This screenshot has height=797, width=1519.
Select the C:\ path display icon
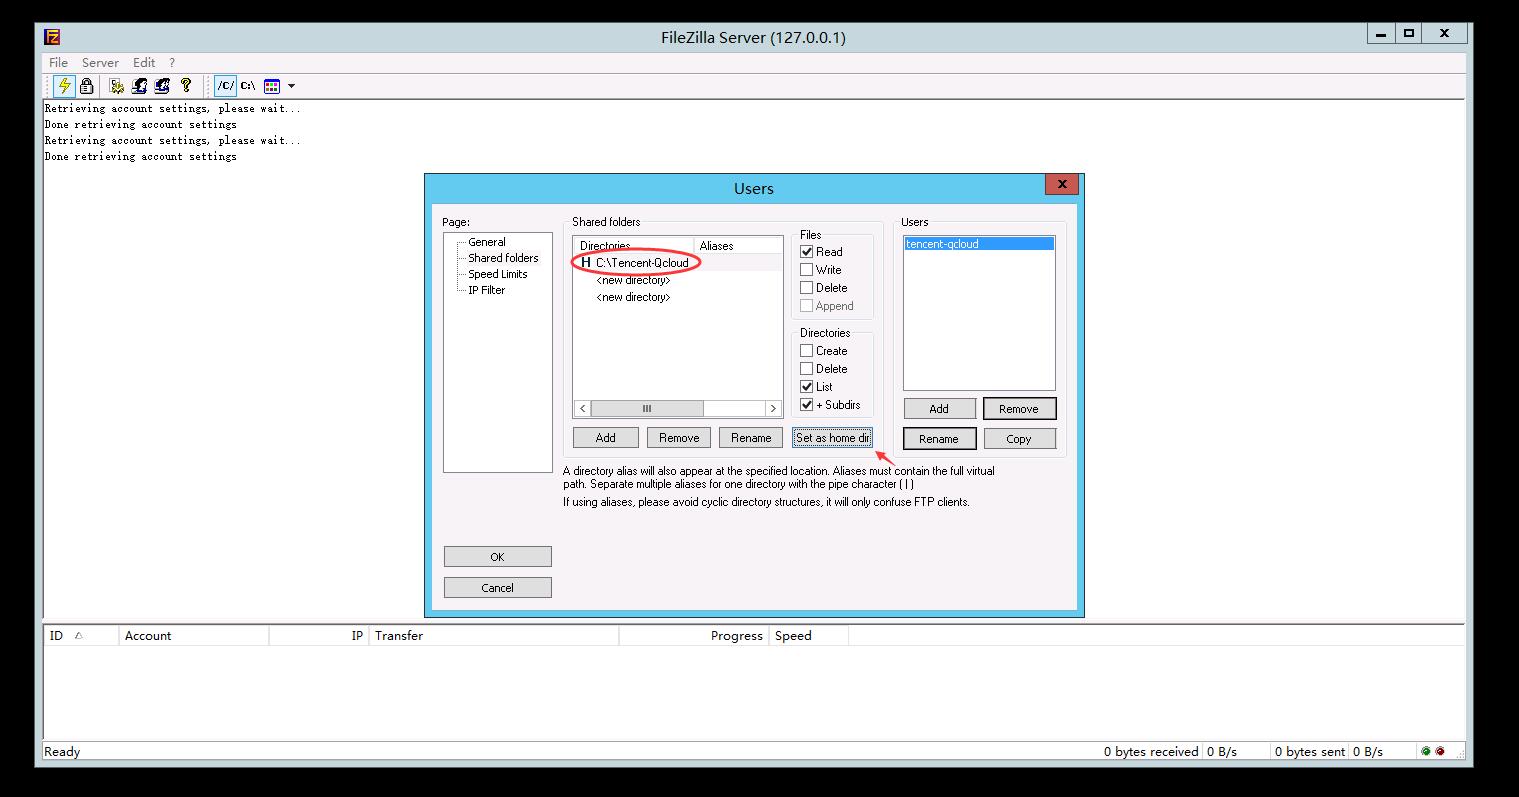point(248,86)
